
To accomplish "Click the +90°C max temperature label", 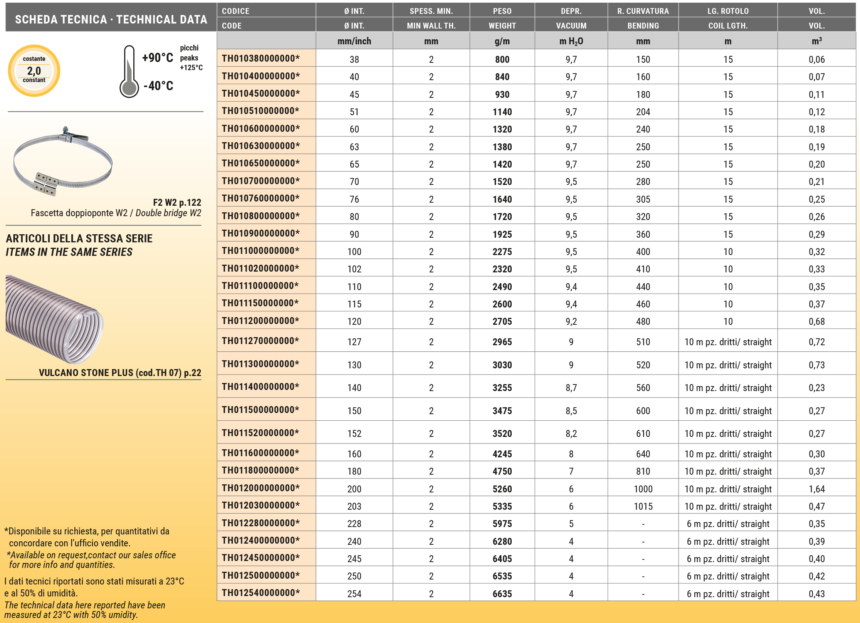I will point(158,58).
